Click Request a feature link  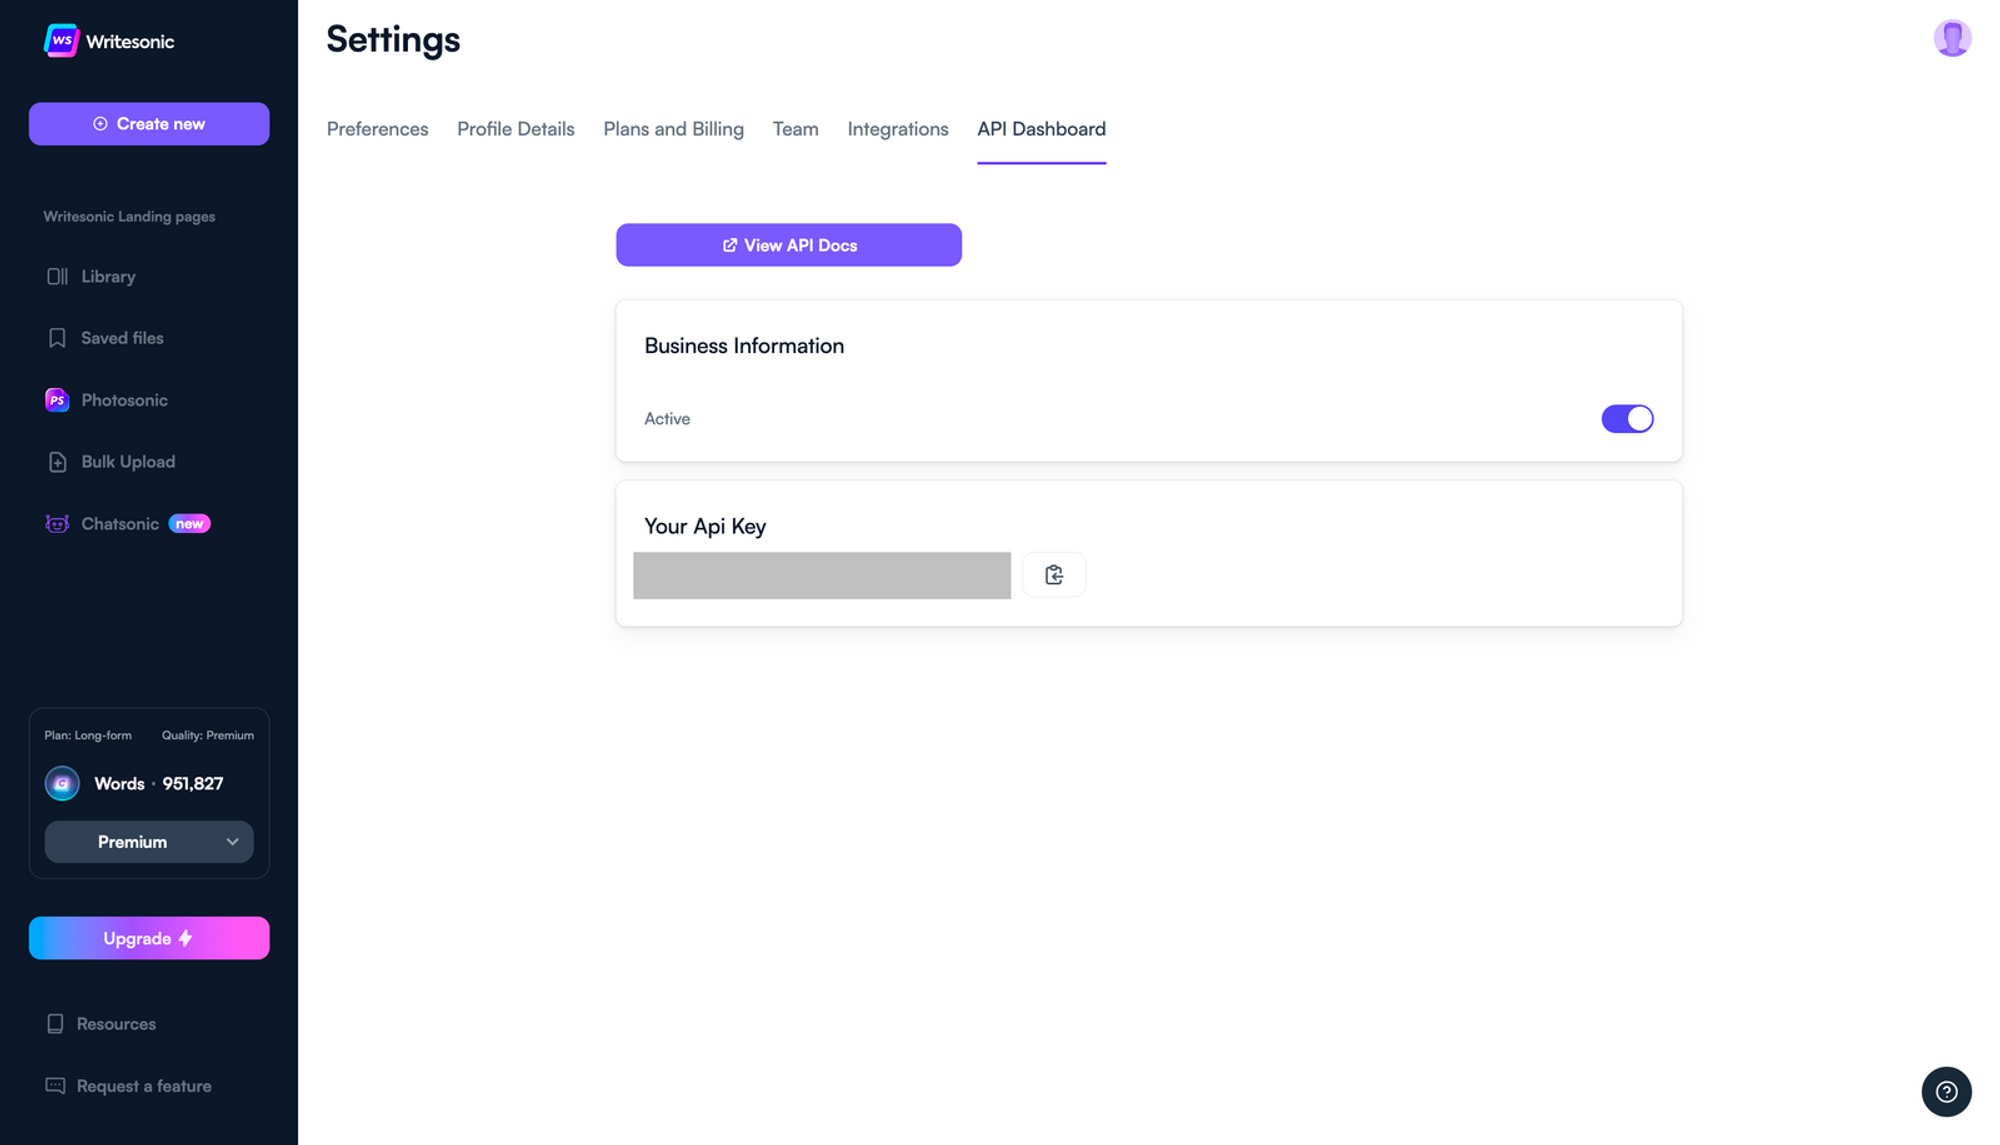click(143, 1086)
